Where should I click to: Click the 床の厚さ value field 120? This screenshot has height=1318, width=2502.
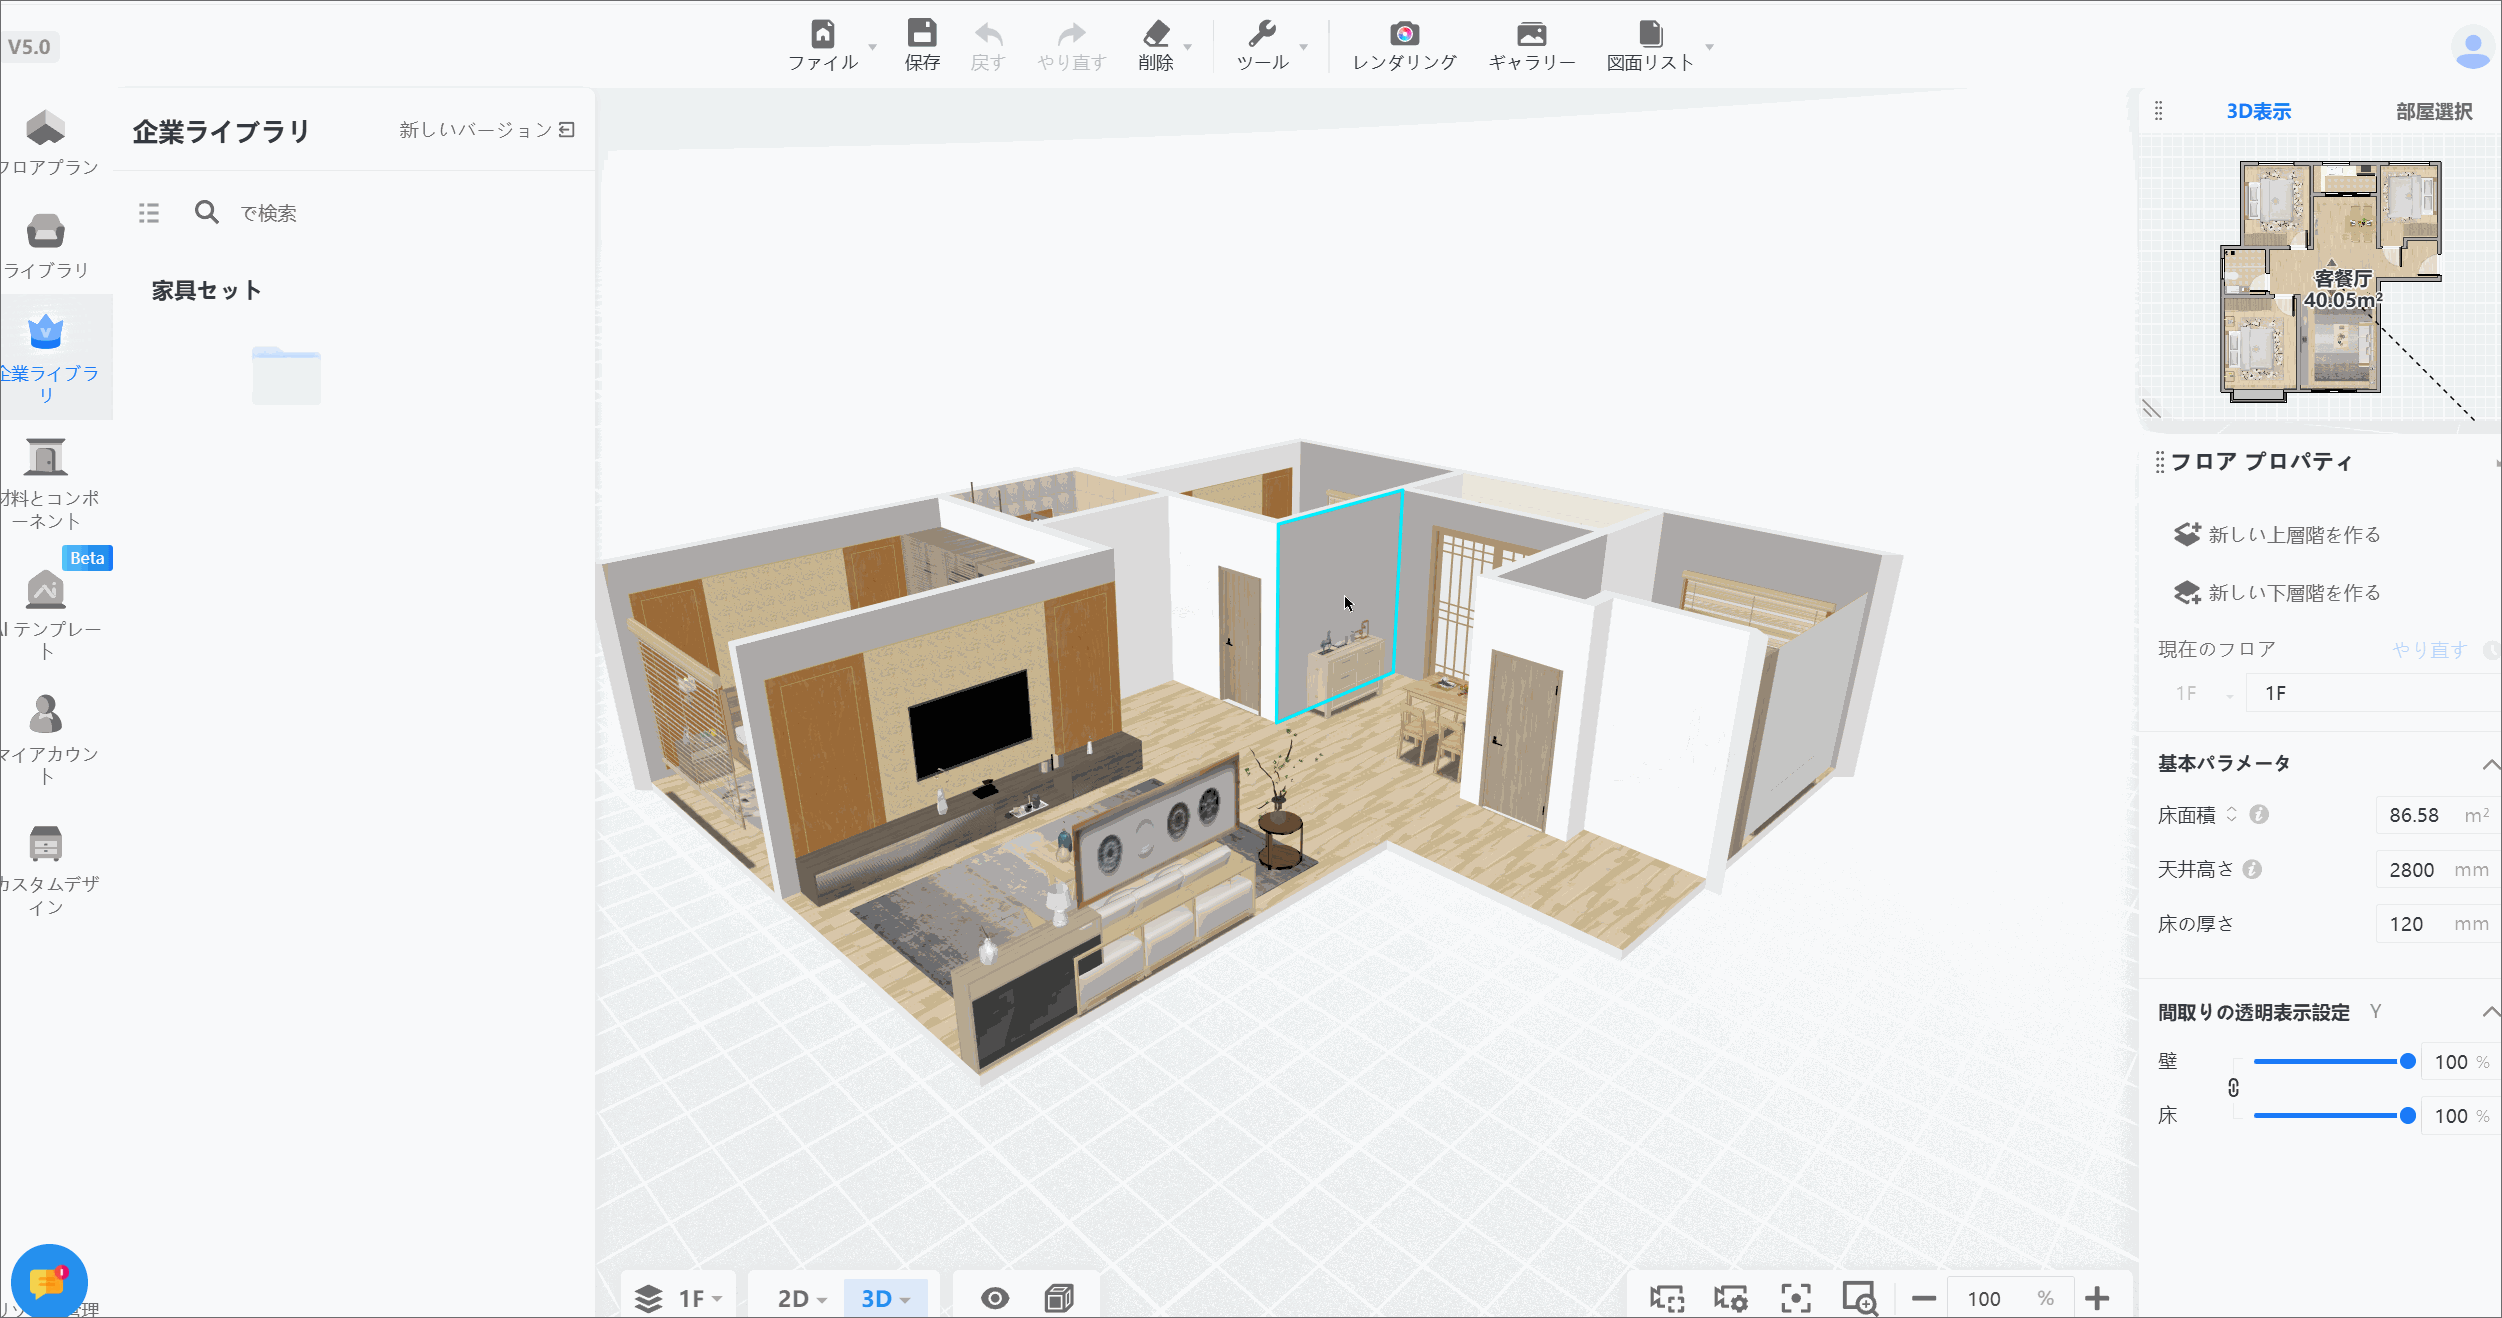click(2437, 923)
